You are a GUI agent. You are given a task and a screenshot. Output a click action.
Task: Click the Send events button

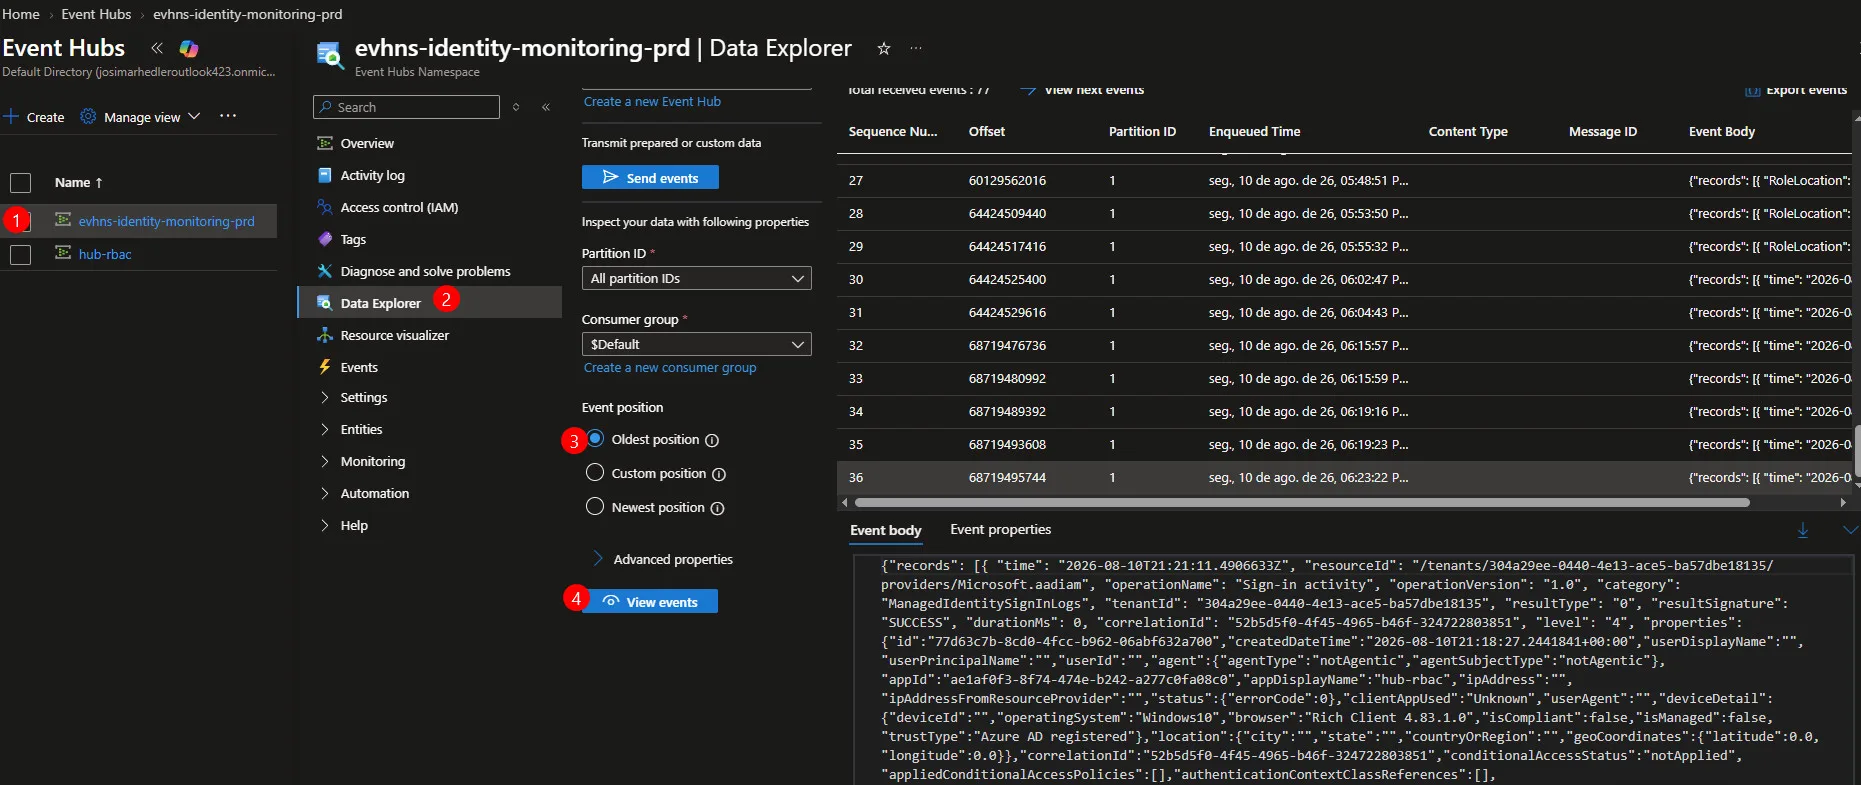point(650,178)
